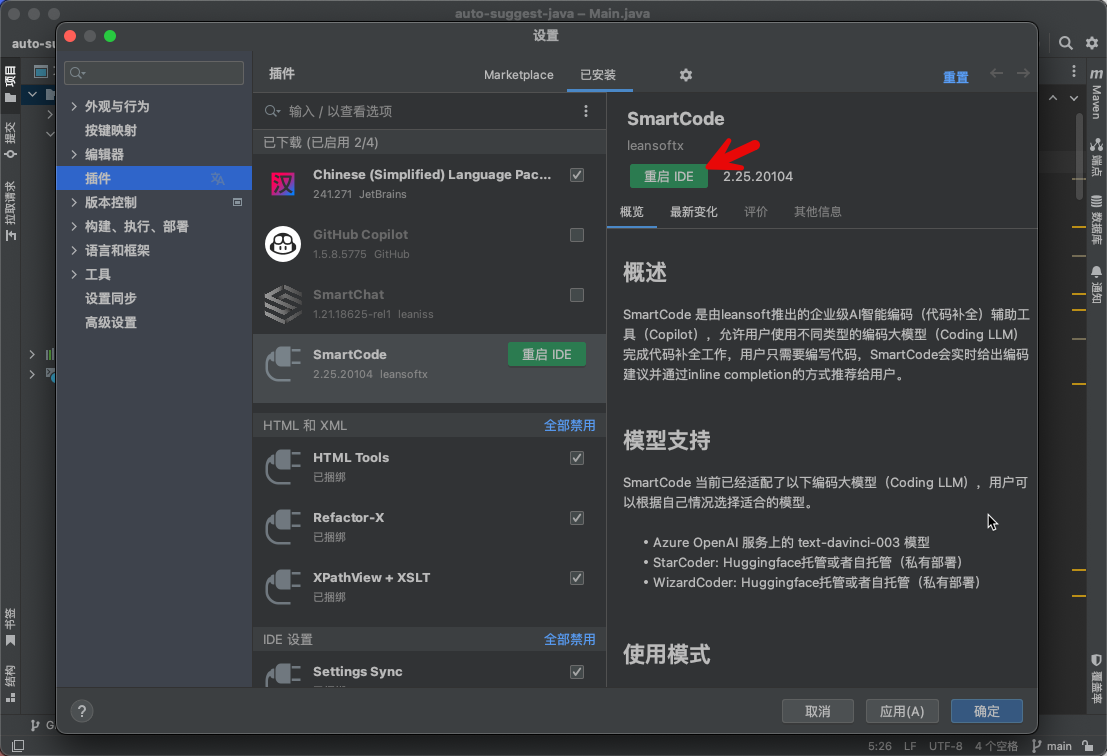Open the Notifications tool window
The height and width of the screenshot is (756, 1107).
1096,284
